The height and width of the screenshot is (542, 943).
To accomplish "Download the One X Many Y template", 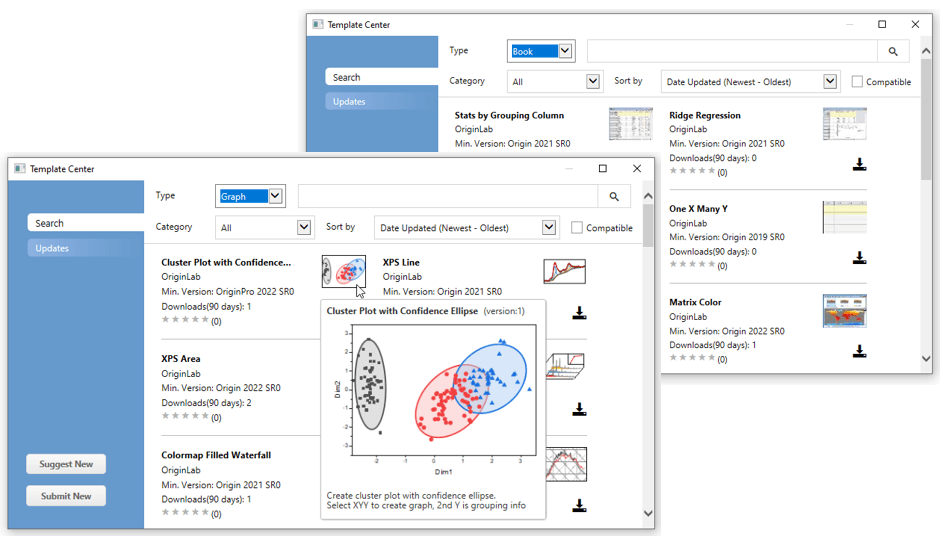I will [x=859, y=258].
